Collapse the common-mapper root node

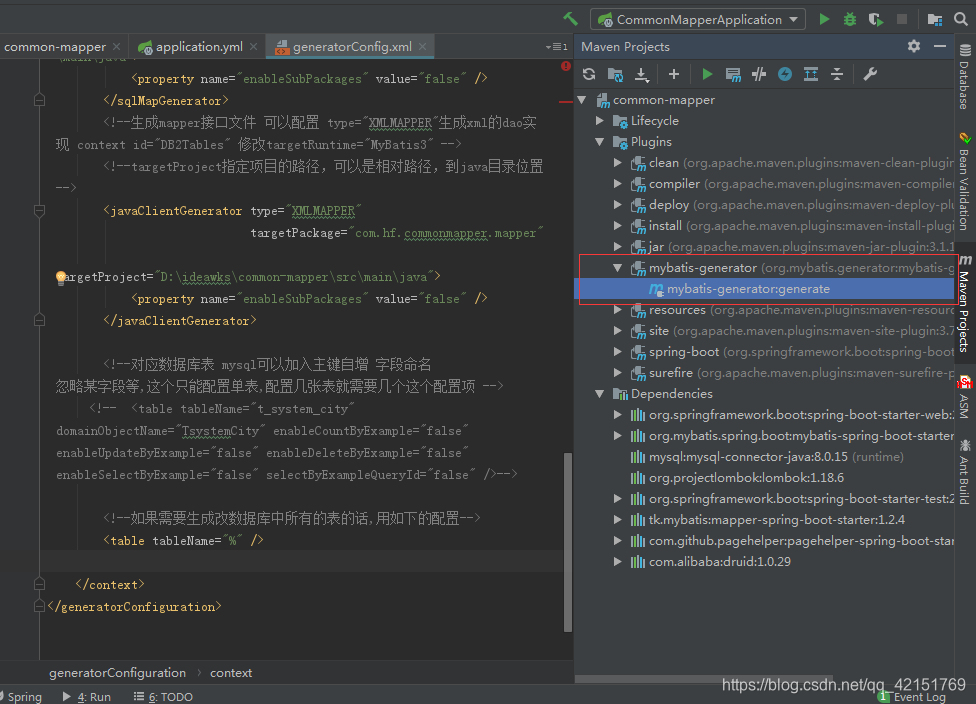coord(582,100)
